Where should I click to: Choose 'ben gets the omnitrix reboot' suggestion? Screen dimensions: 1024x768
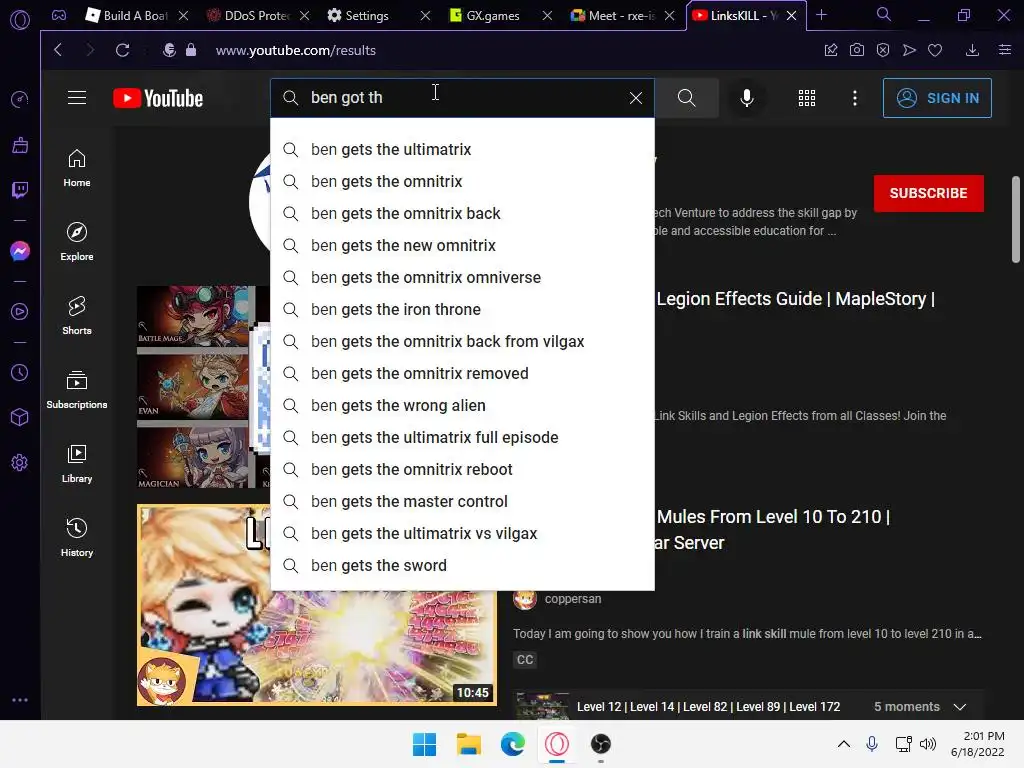point(462,470)
